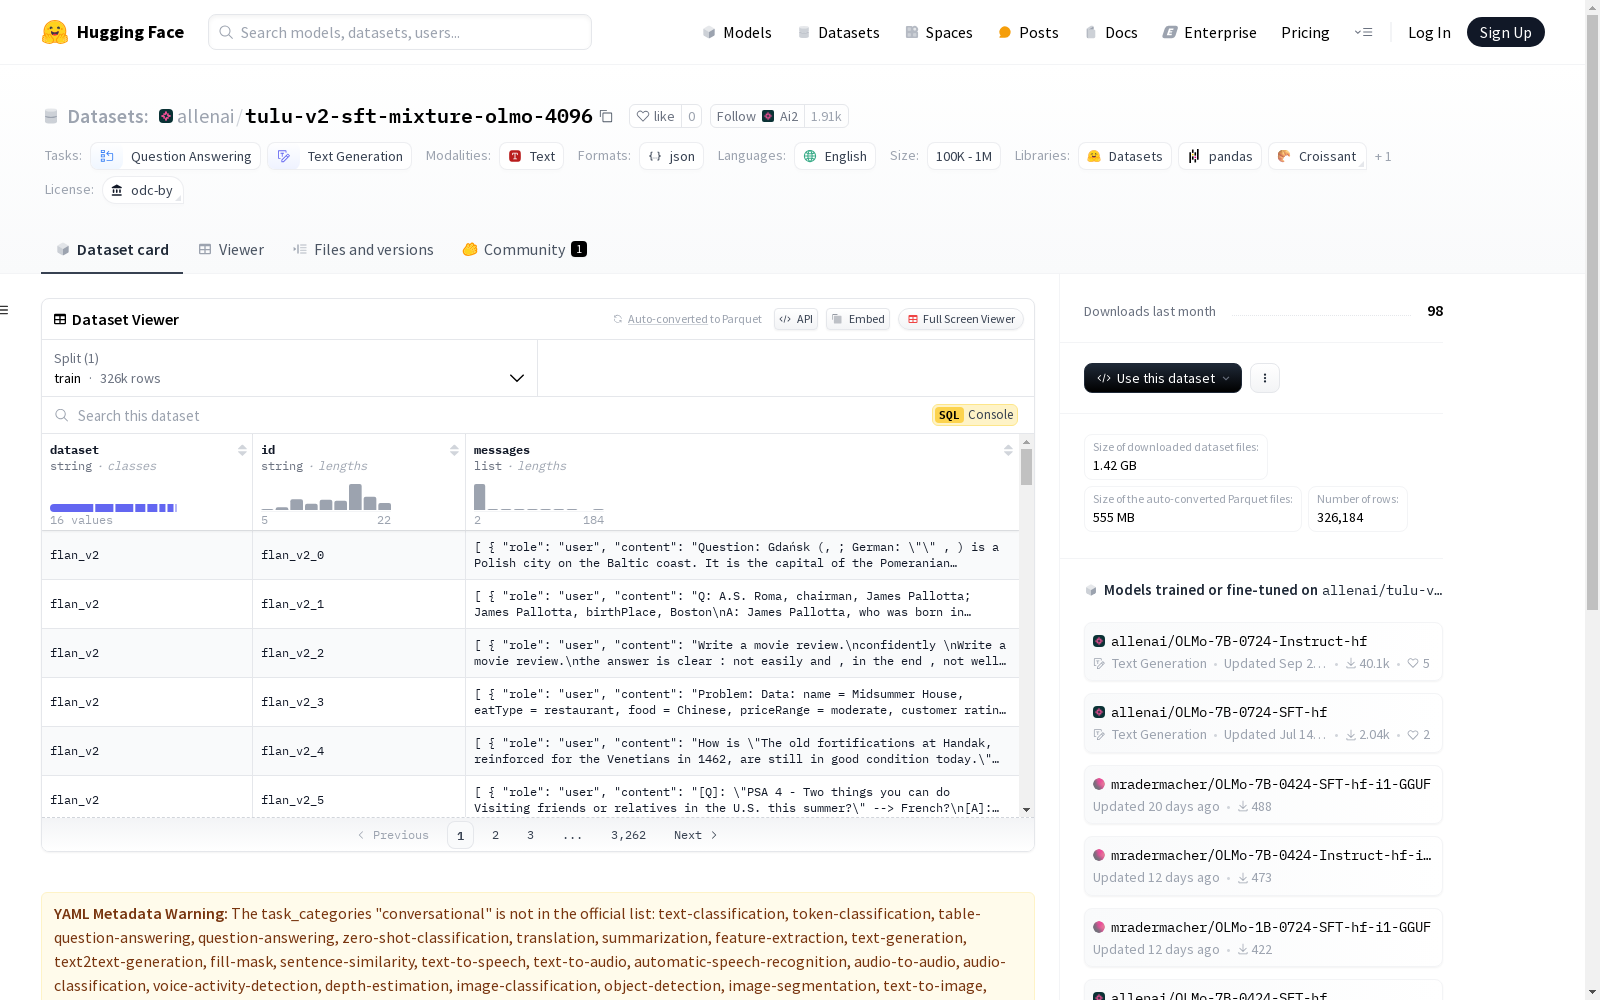
Task: Open the navigation overflow menu icon
Action: [x=1363, y=32]
